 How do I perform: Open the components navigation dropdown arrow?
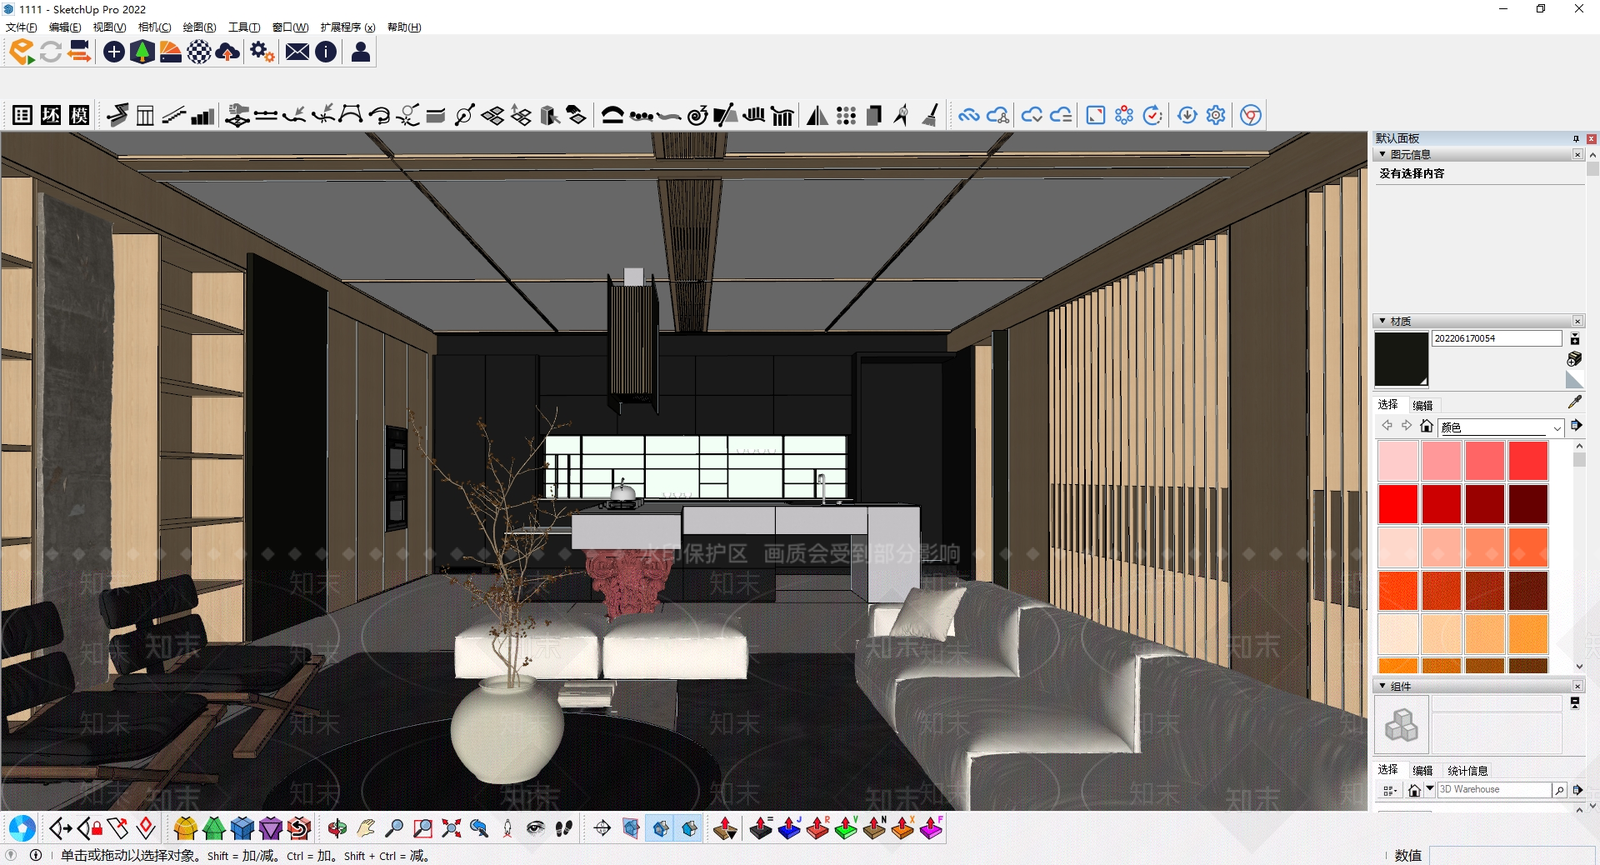point(1430,789)
